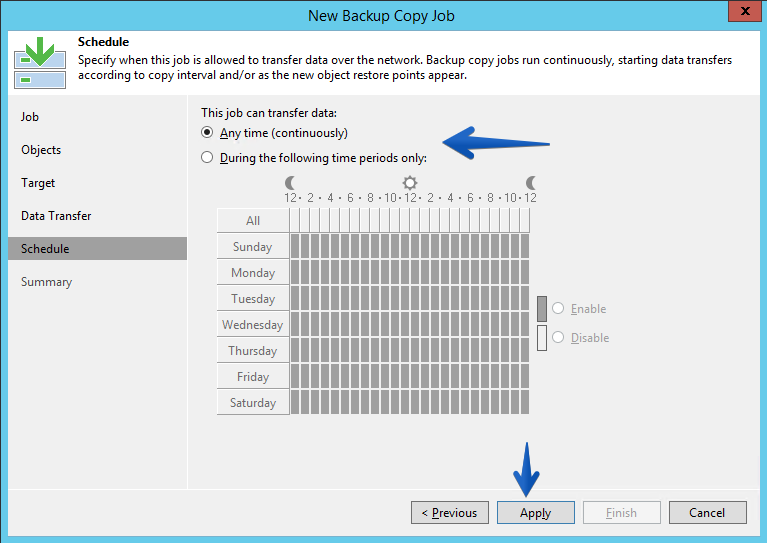Click the Cancel button
767x543 pixels.
point(707,513)
